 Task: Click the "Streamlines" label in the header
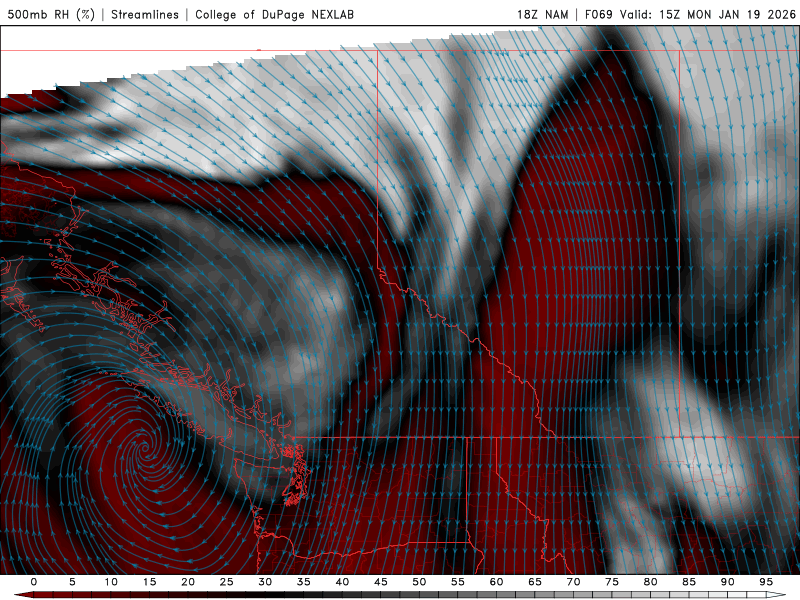coord(145,14)
